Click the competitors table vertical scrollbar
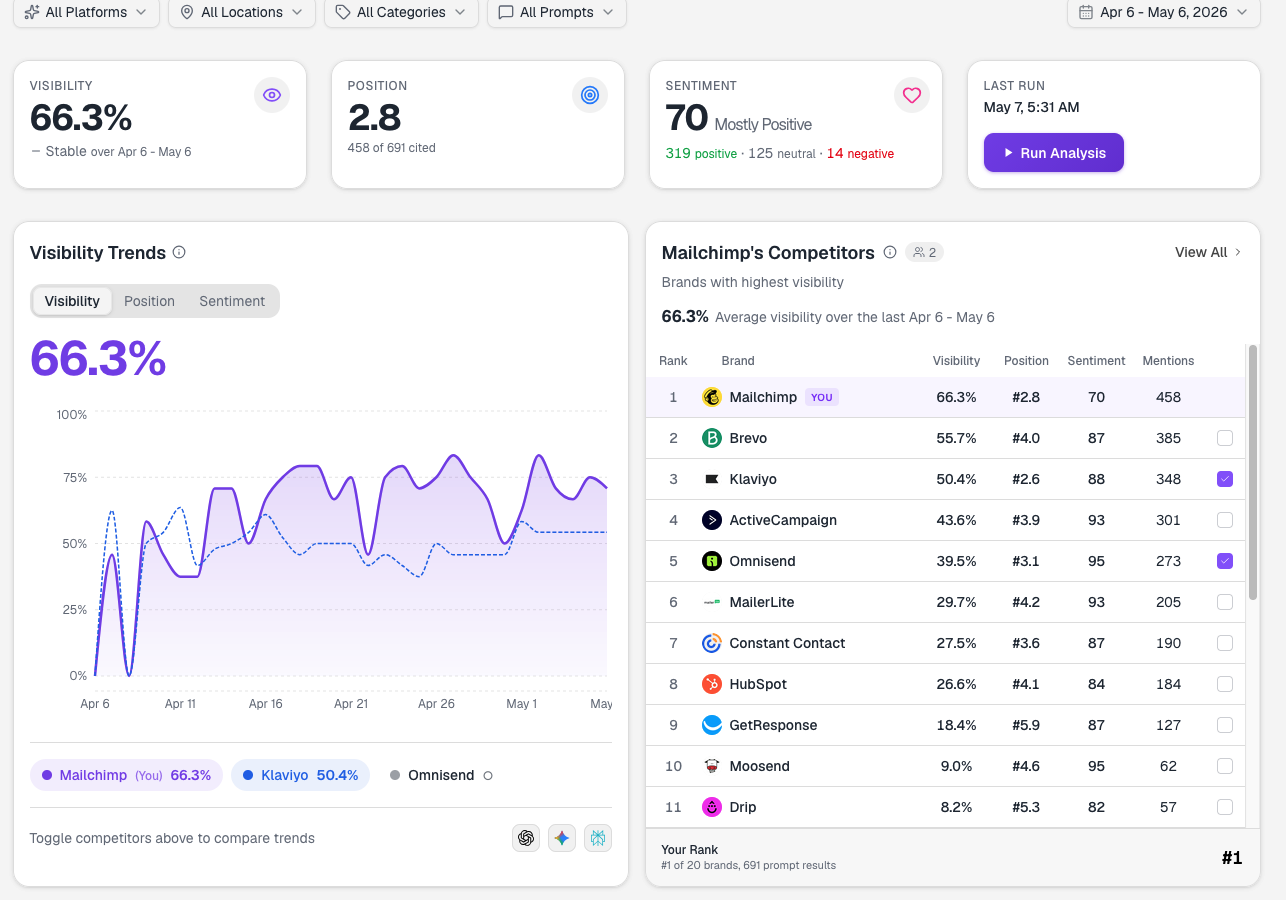This screenshot has height=900, width=1286. coord(1252,472)
